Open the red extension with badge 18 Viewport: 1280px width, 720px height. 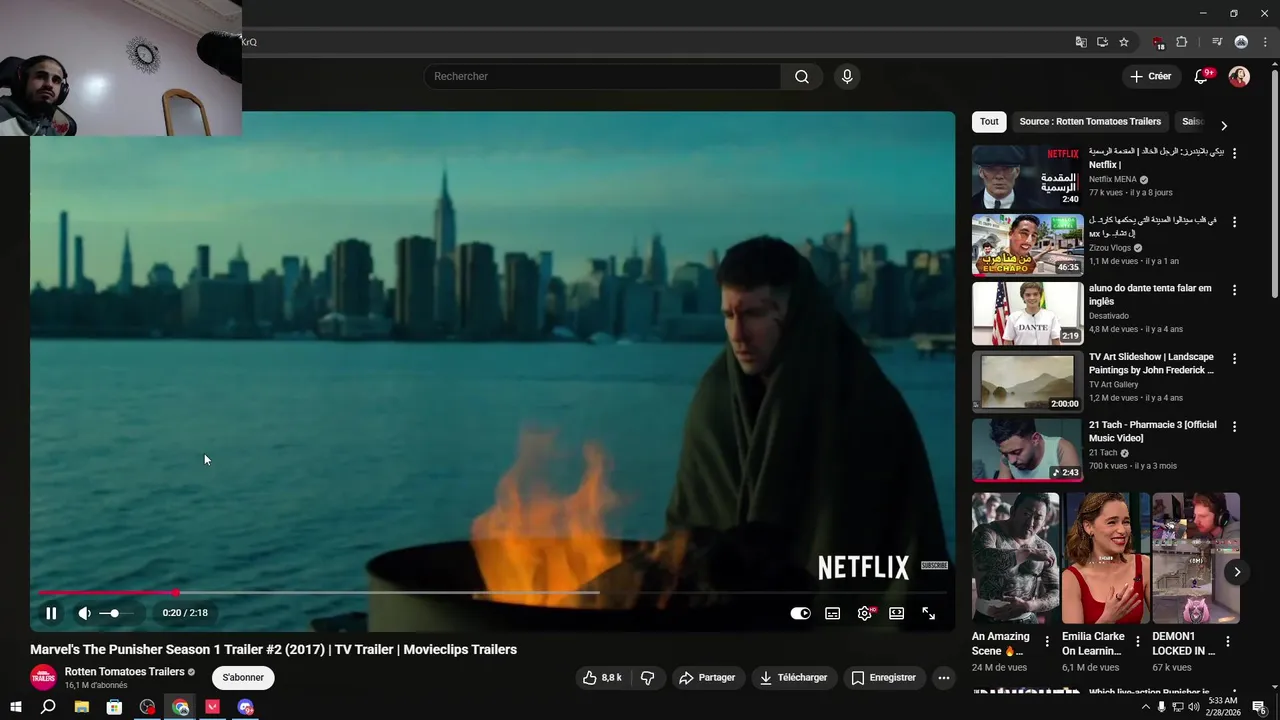[x=1158, y=42]
